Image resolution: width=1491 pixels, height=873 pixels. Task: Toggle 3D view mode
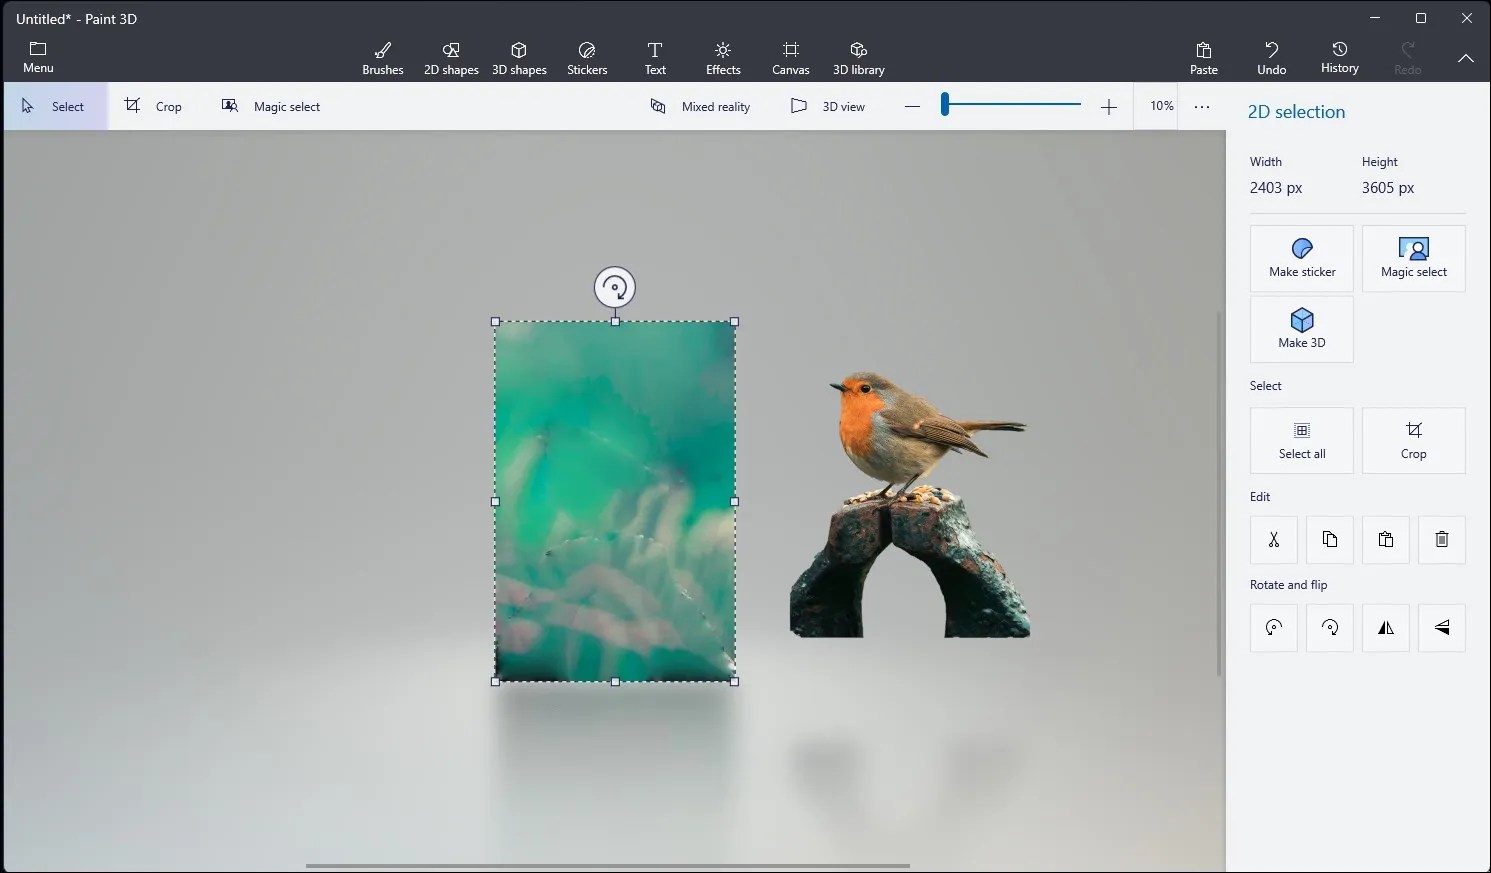(x=829, y=106)
